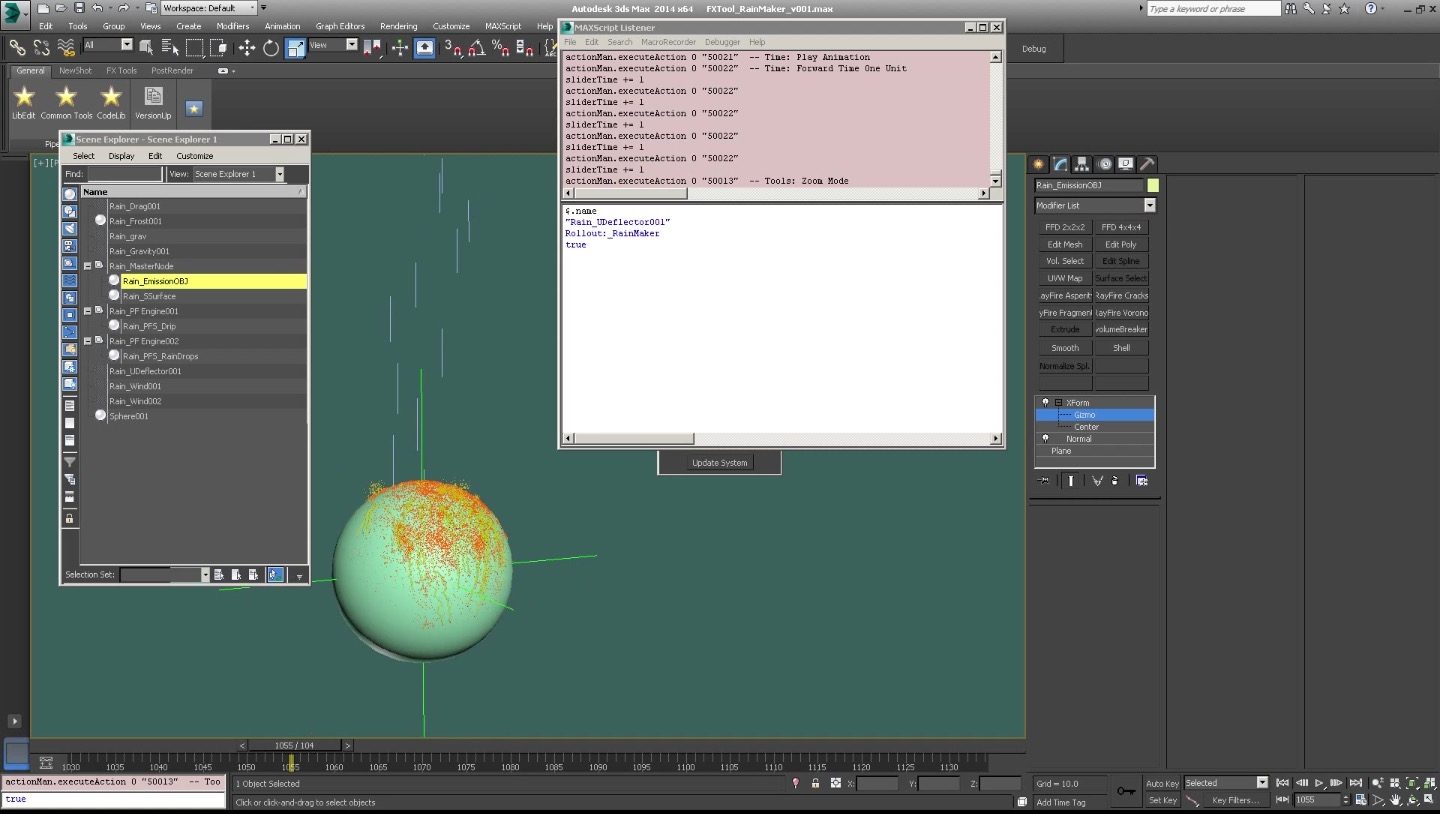The image size is (1440, 814).
Task: Click the Pin Stack icon
Action: pos(1045,481)
